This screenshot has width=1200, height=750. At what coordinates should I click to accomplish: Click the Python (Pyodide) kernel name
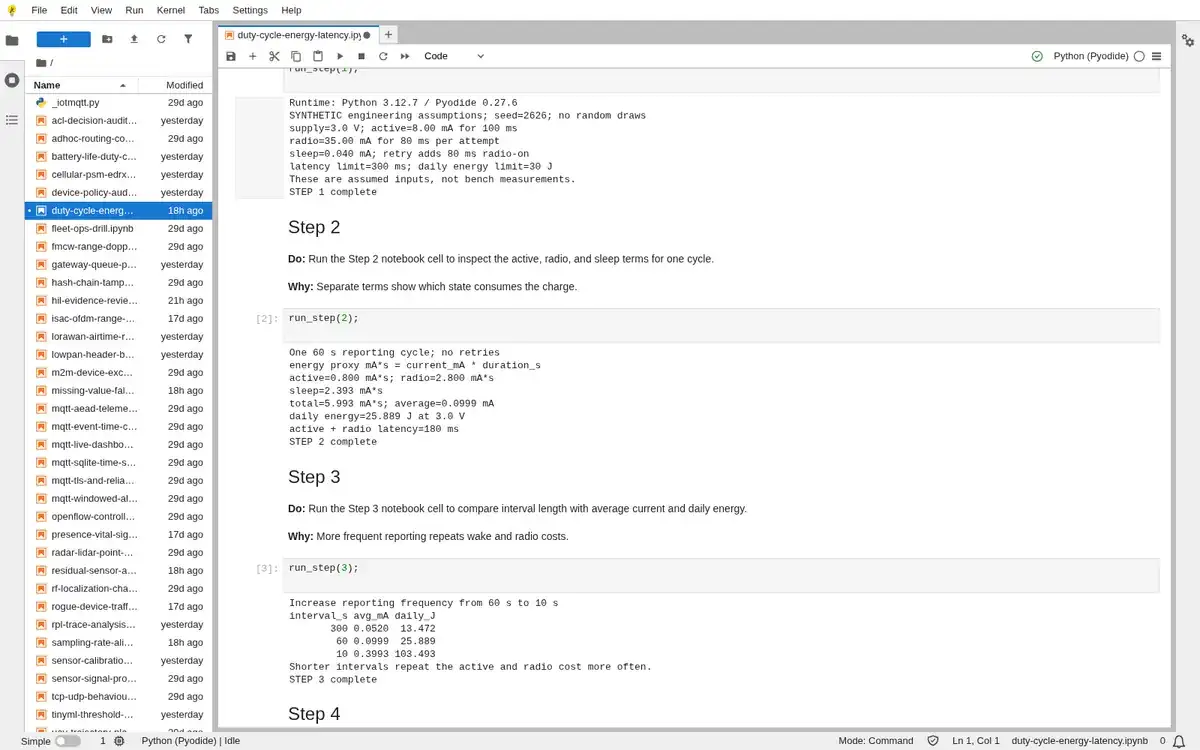[x=1091, y=56]
